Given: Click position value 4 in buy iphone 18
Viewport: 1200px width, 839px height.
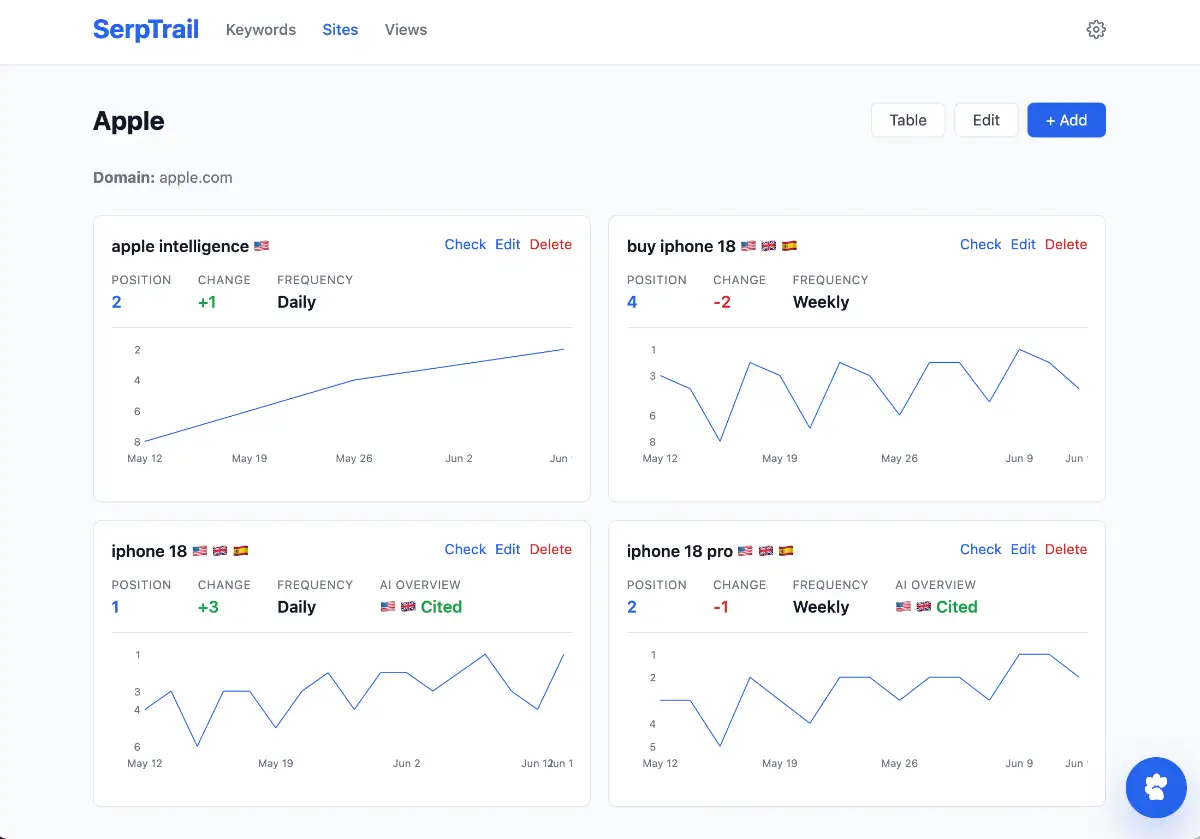Looking at the screenshot, I should pos(632,302).
